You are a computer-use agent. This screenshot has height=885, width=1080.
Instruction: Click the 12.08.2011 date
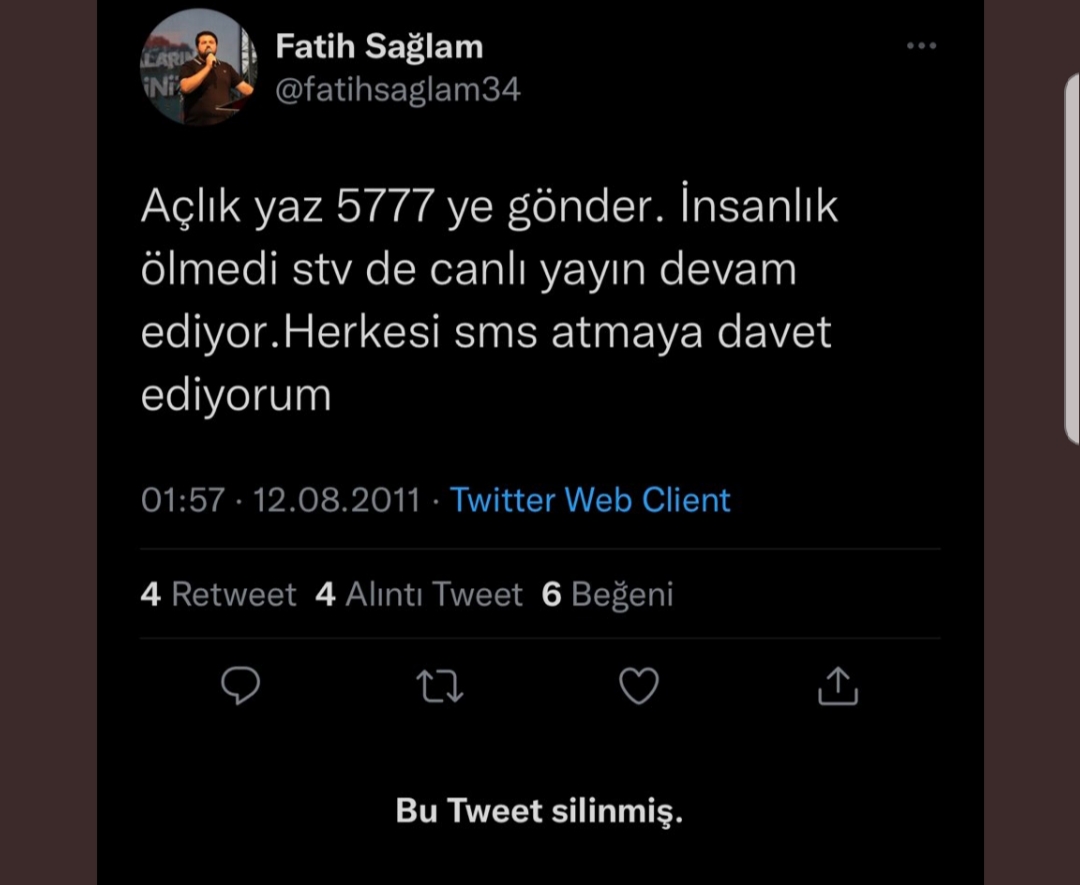click(337, 500)
